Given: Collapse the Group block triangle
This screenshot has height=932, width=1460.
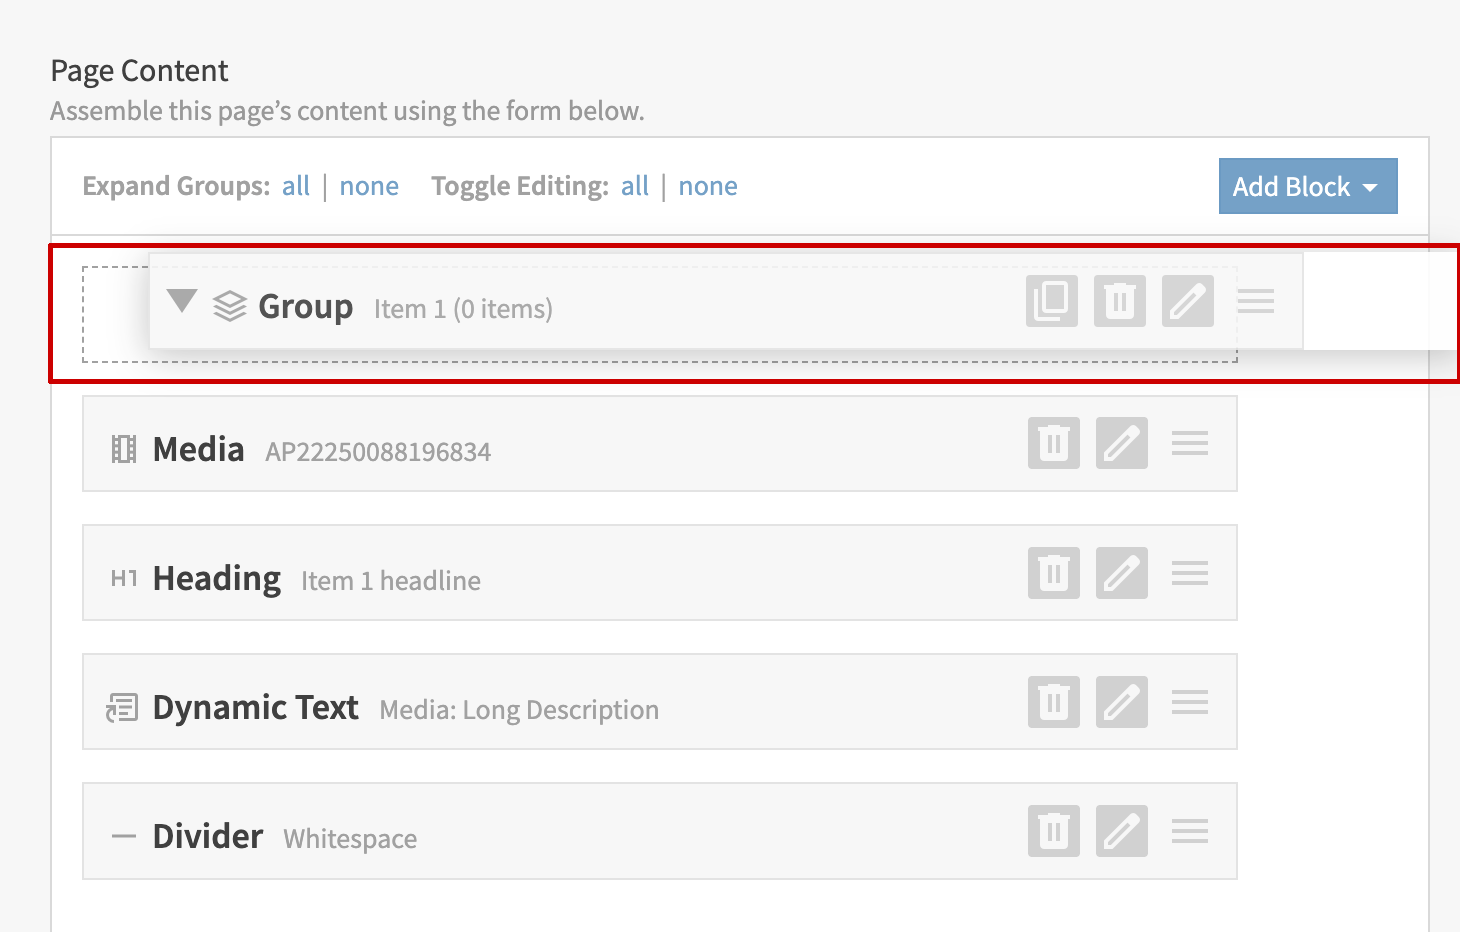Looking at the screenshot, I should click(182, 301).
